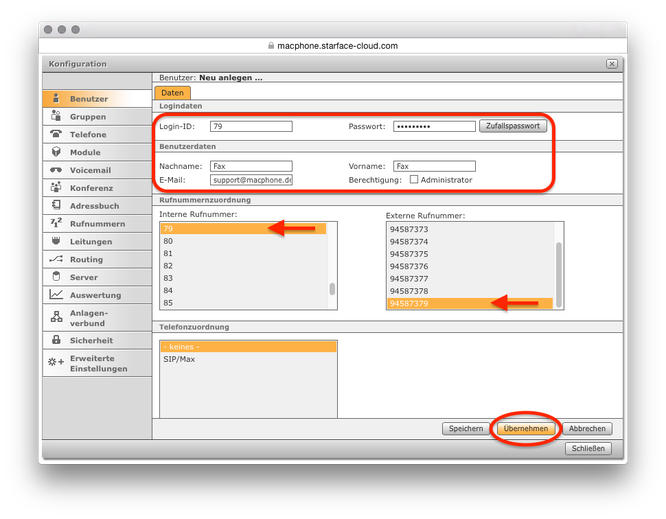Open the Routing menu entry
This screenshot has height=519, width=666.
pos(97,259)
